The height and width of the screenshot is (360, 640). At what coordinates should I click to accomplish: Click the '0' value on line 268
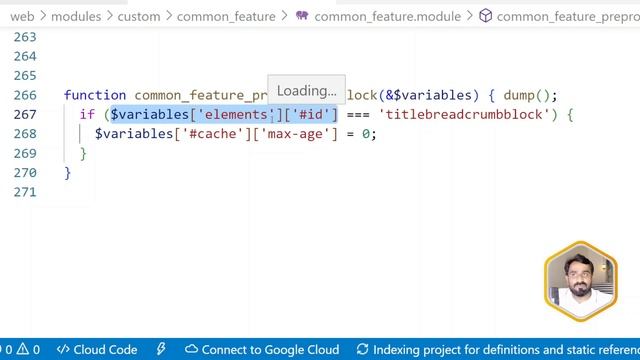pos(365,134)
